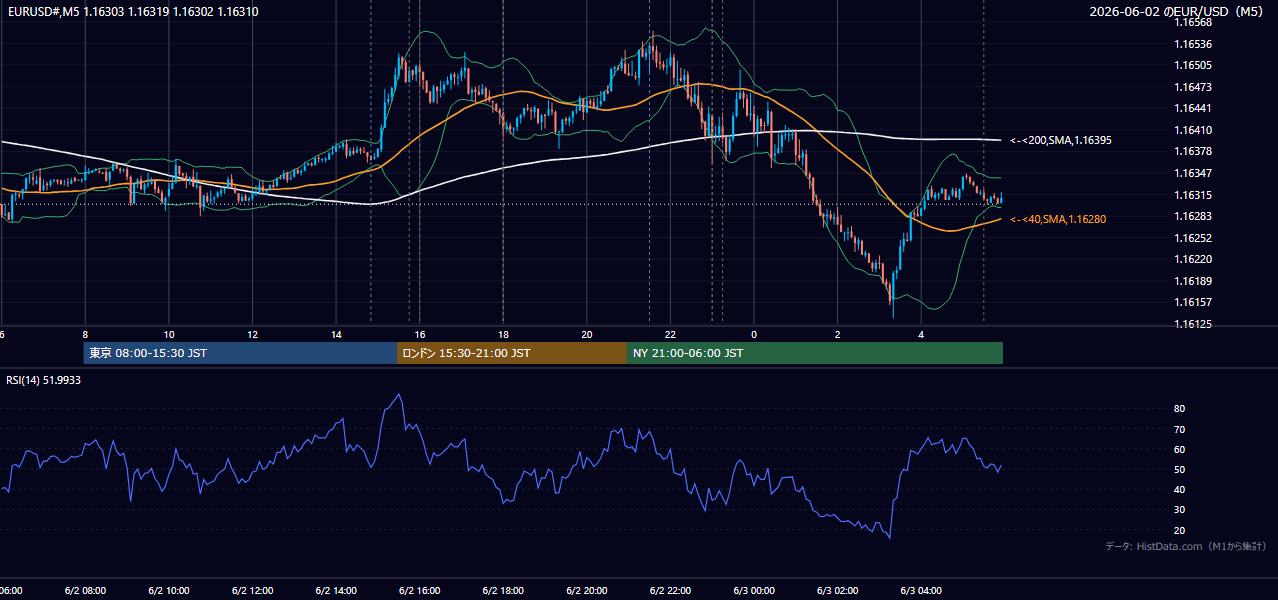The height and width of the screenshot is (600, 1278).
Task: Click RSI scale level 40
Action: pos(1179,489)
